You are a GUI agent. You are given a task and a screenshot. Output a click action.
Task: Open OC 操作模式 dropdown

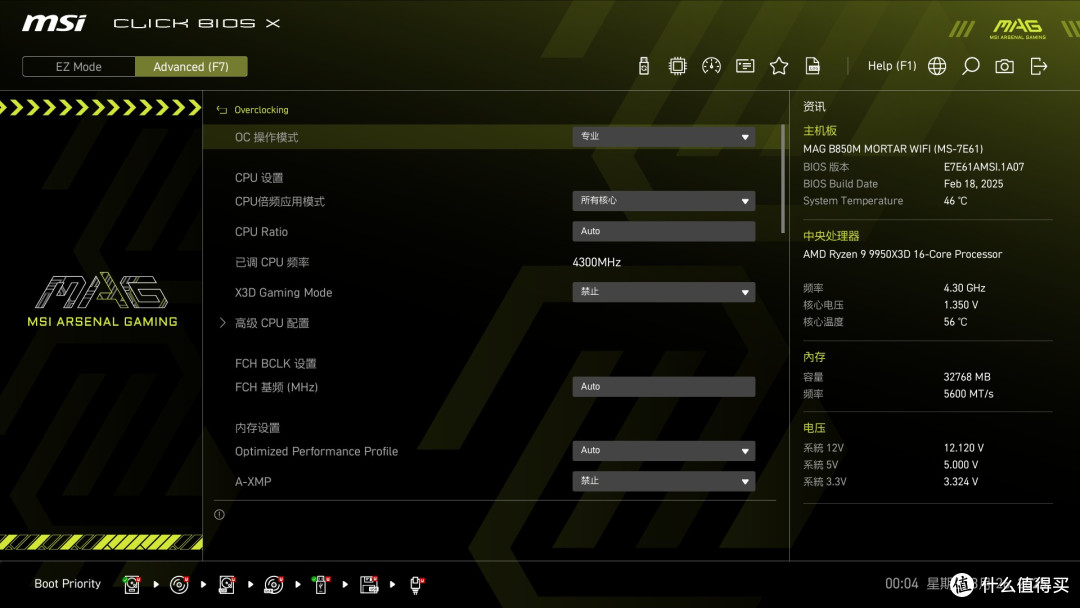tap(663, 136)
